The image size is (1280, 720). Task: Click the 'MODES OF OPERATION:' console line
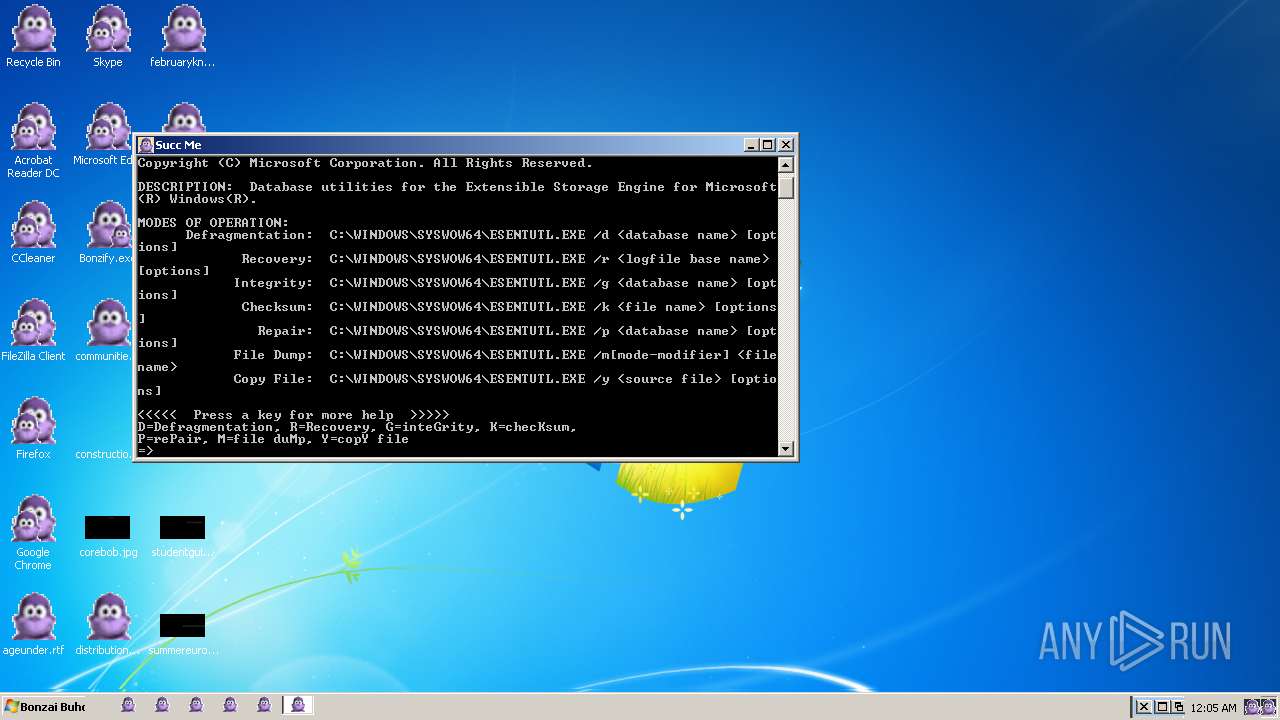click(213, 223)
